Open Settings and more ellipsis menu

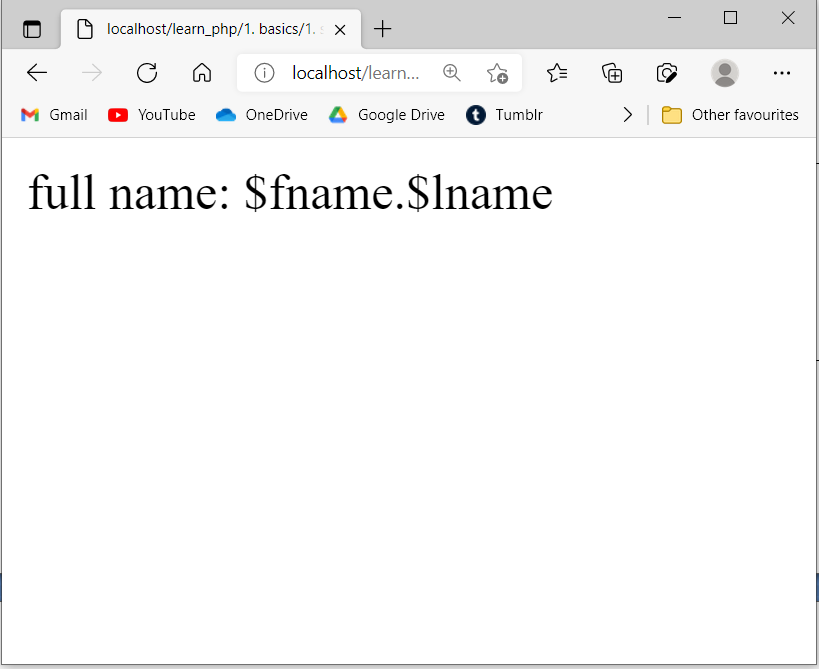click(x=782, y=73)
